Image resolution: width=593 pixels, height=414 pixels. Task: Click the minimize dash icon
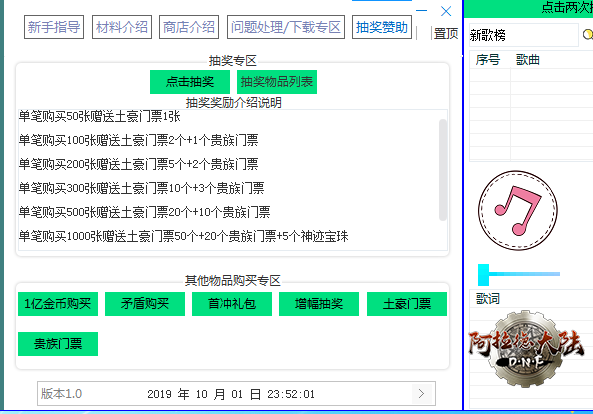[421, 10]
